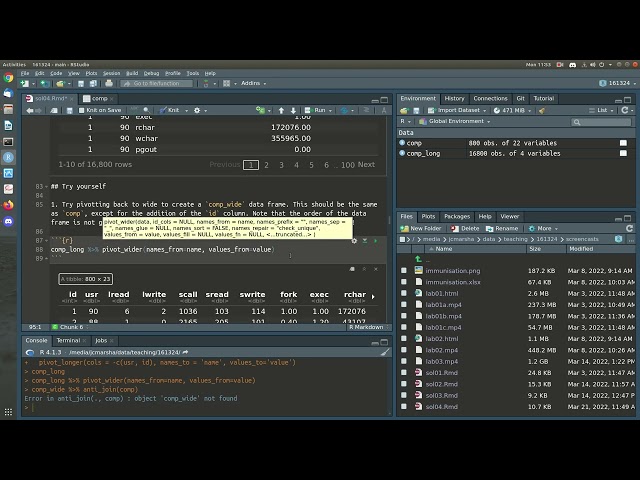Click the Find/Replace magnifier icon in editor
This screenshot has width=640, height=480.
tap(147, 110)
